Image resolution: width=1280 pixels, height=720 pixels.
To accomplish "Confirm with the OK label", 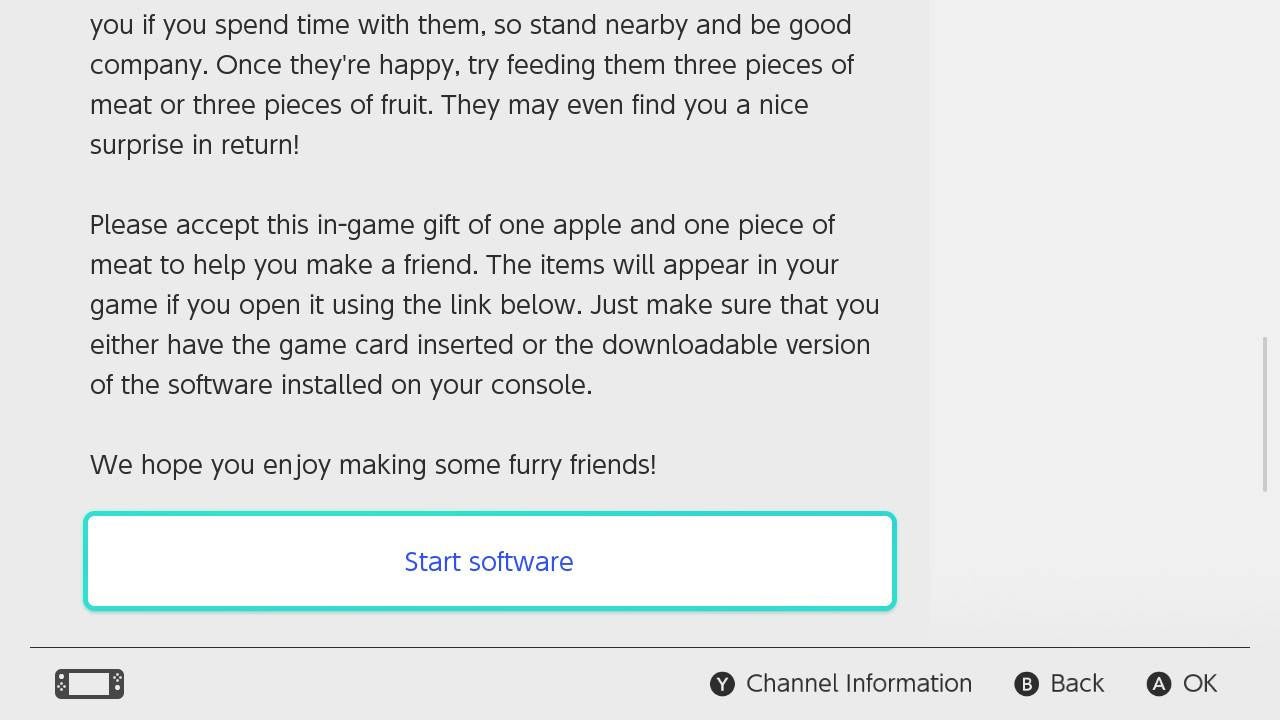I will (1200, 683).
